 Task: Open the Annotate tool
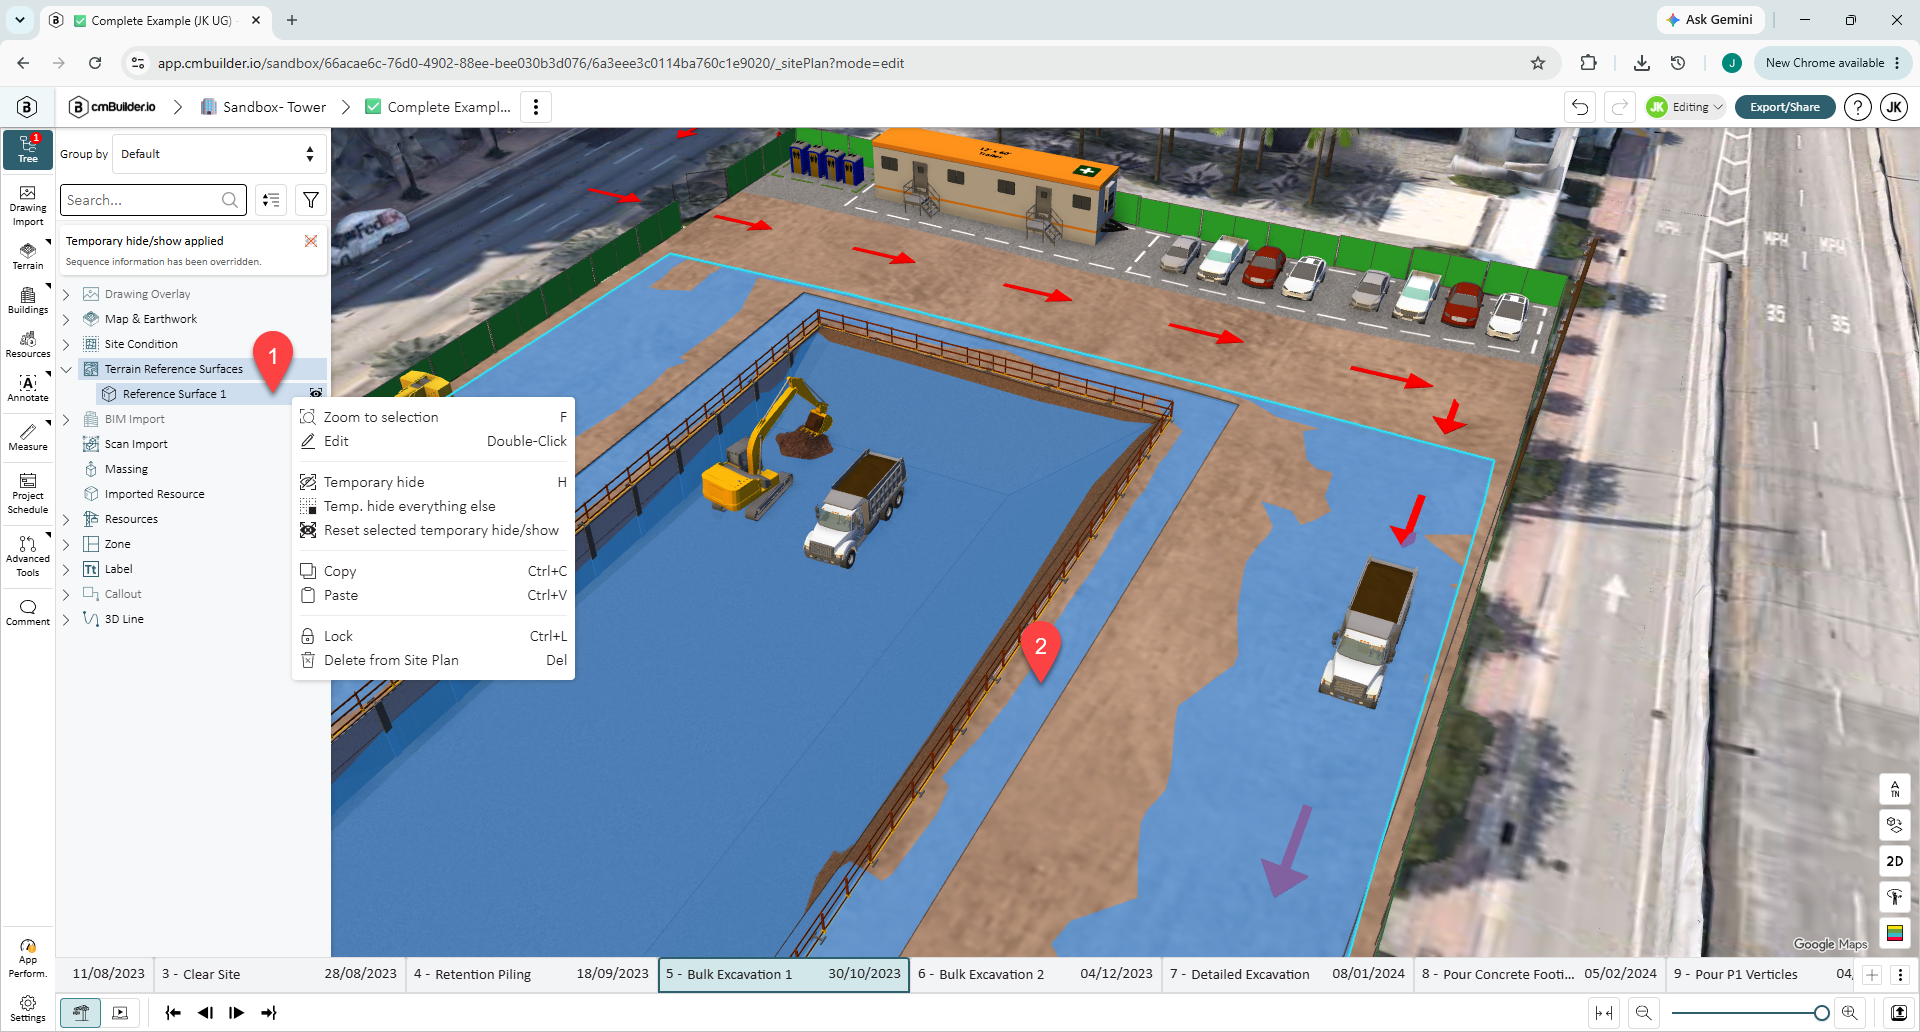tap(28, 387)
